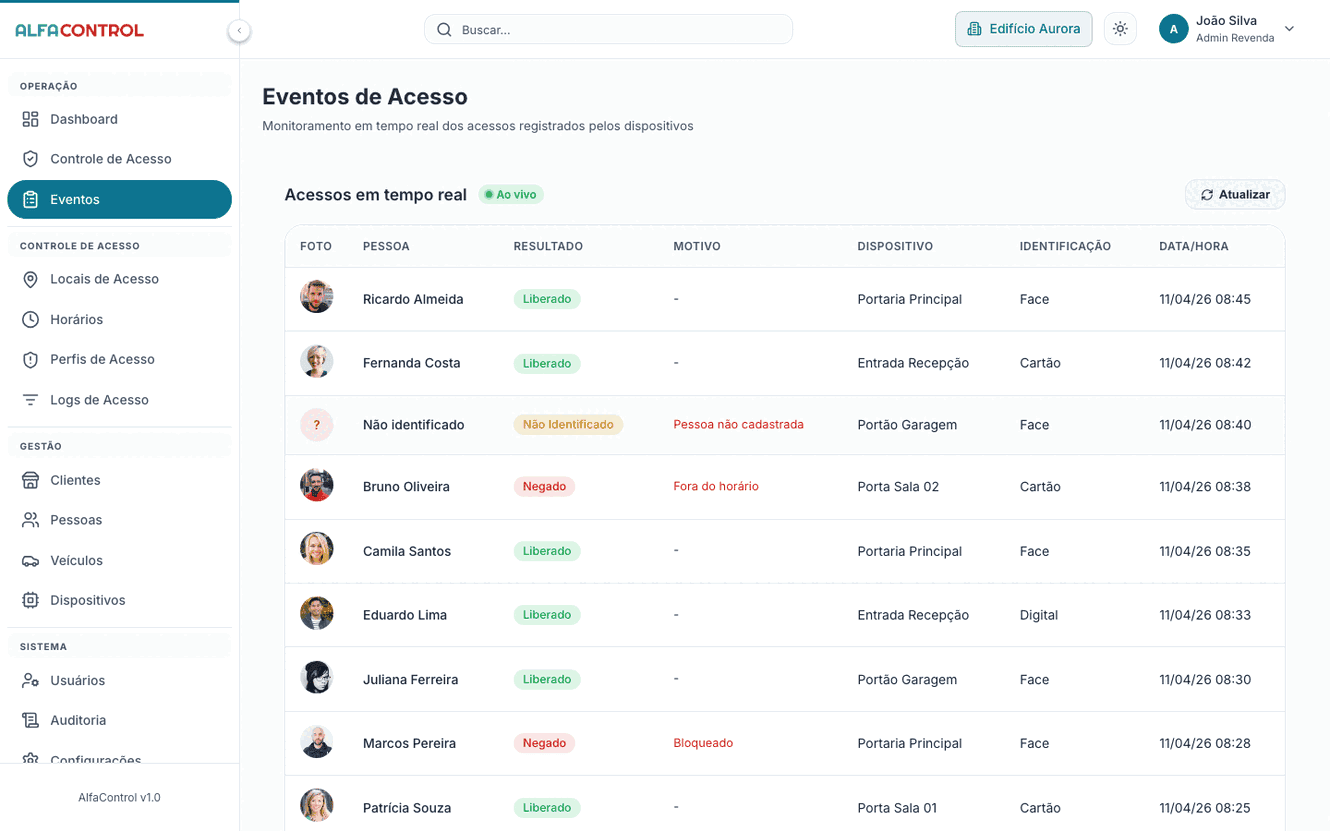1330x831 pixels.
Task: Click the Atualizar refresh button
Action: pos(1235,195)
